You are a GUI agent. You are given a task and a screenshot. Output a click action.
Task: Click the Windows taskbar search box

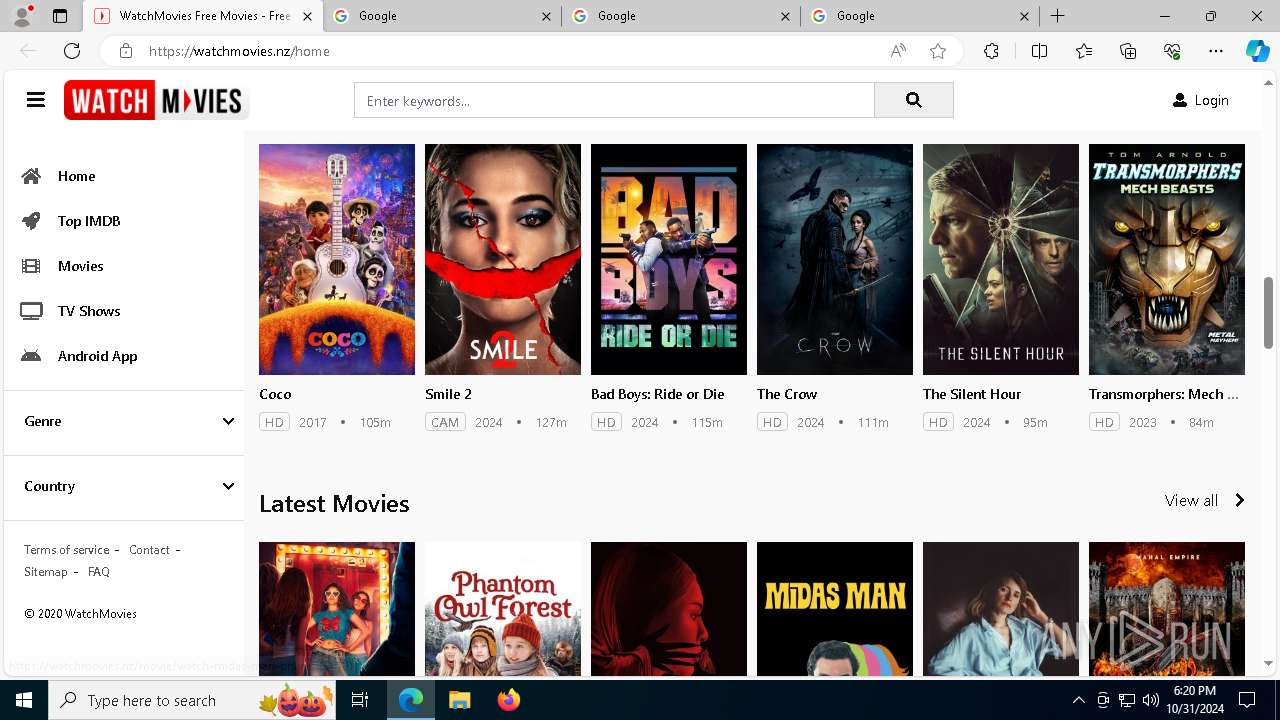(x=194, y=700)
